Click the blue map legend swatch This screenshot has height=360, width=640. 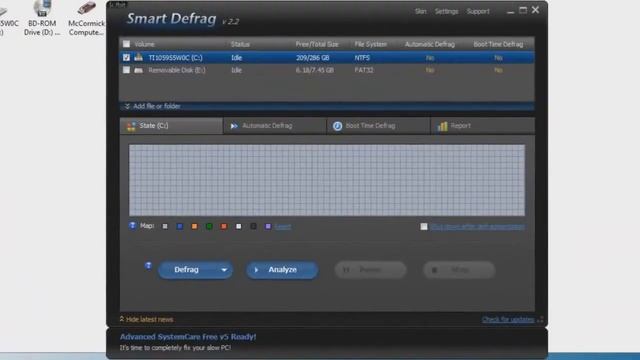click(x=180, y=226)
